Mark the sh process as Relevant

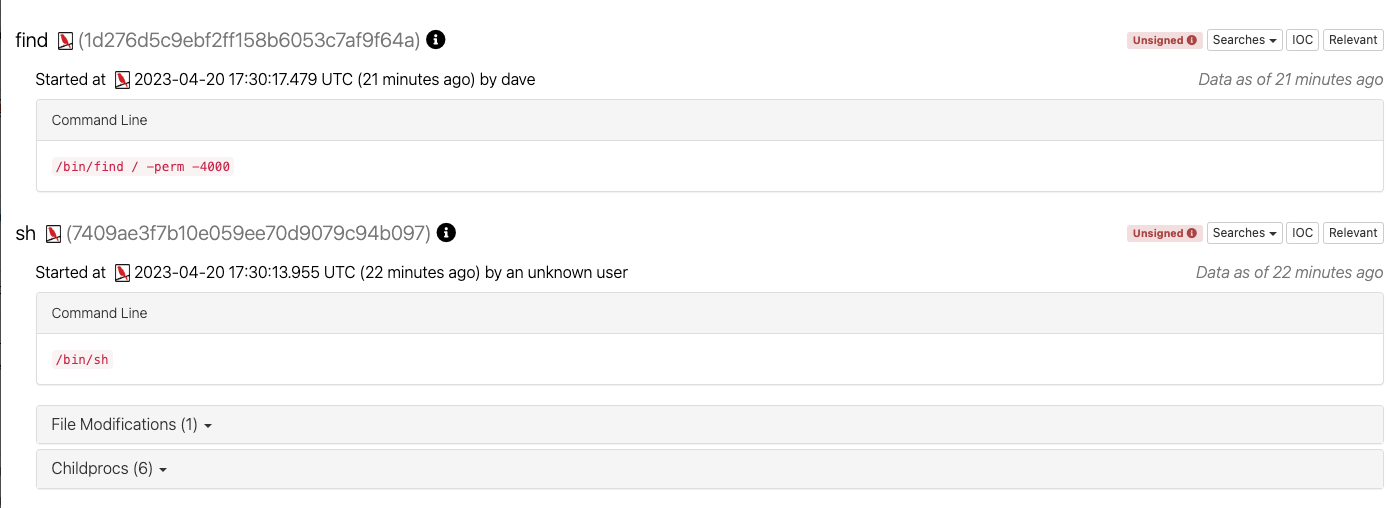point(1353,233)
